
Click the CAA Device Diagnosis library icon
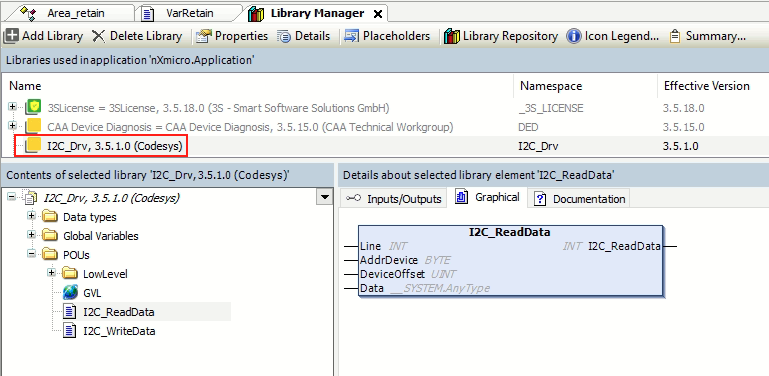click(x=32, y=126)
